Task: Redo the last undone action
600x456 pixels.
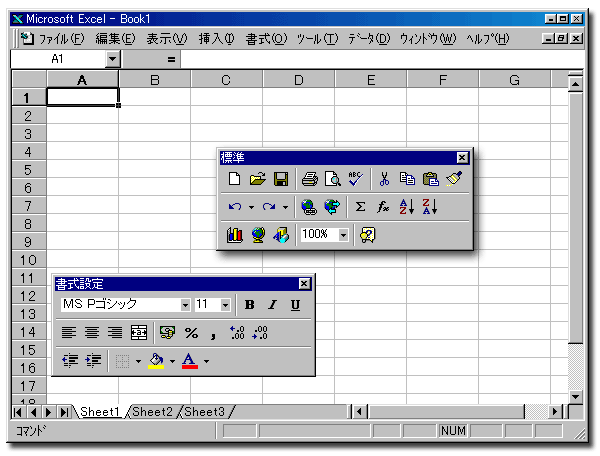Action: (x=269, y=207)
